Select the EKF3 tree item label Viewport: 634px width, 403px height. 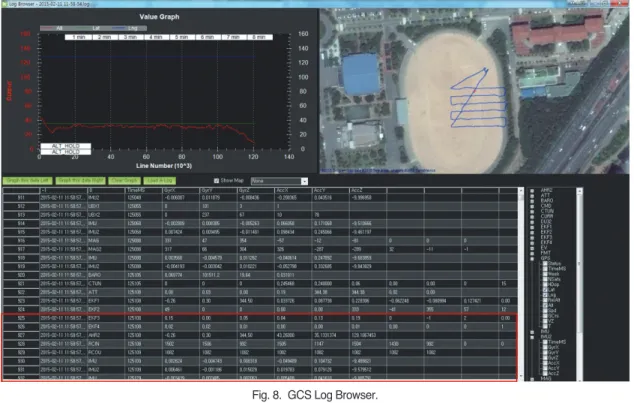click(546, 237)
